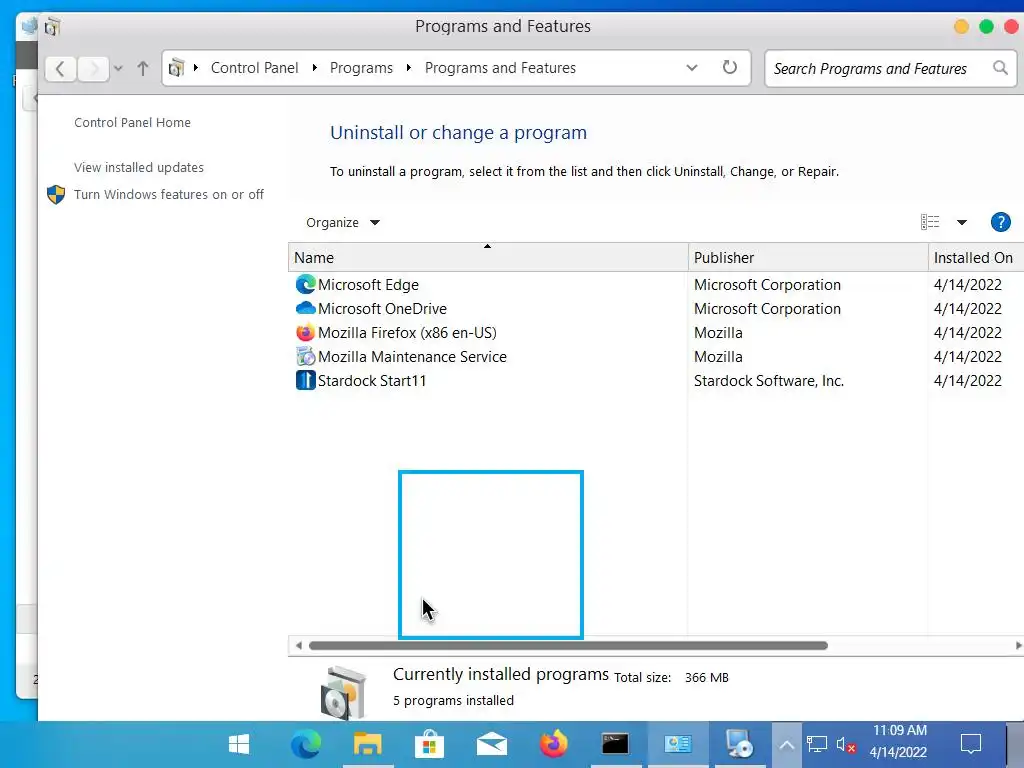Viewport: 1024px width, 768px height.
Task: Click Programs and Features breadcrumb
Action: pos(500,68)
